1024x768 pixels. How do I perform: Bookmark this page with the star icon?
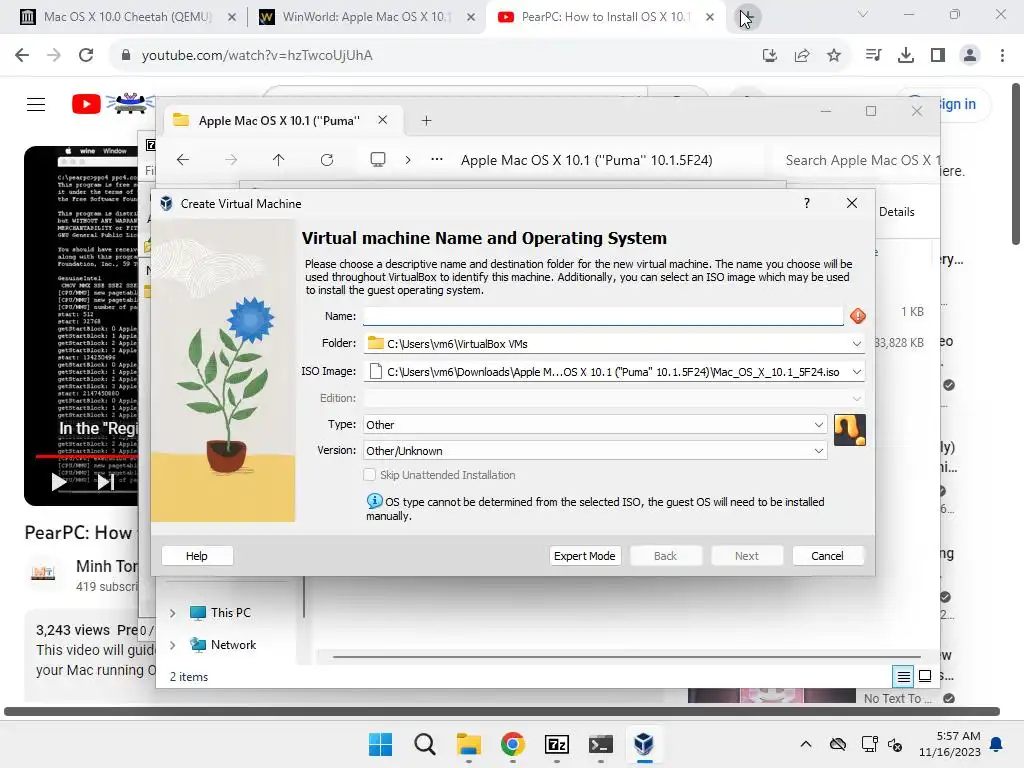pos(834,56)
